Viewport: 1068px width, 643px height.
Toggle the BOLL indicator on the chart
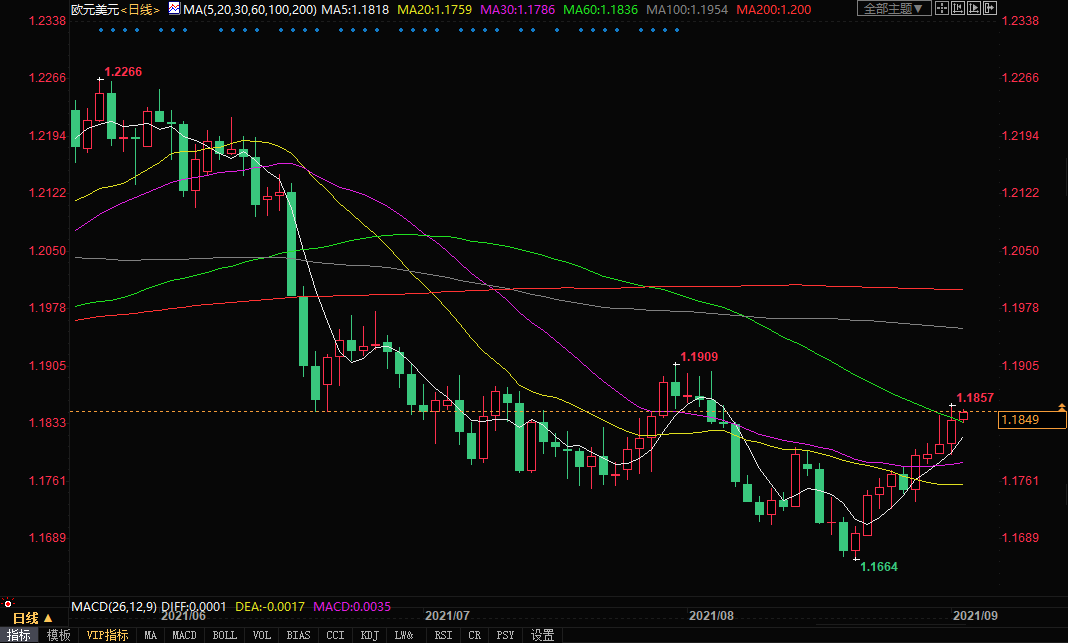click(x=225, y=635)
